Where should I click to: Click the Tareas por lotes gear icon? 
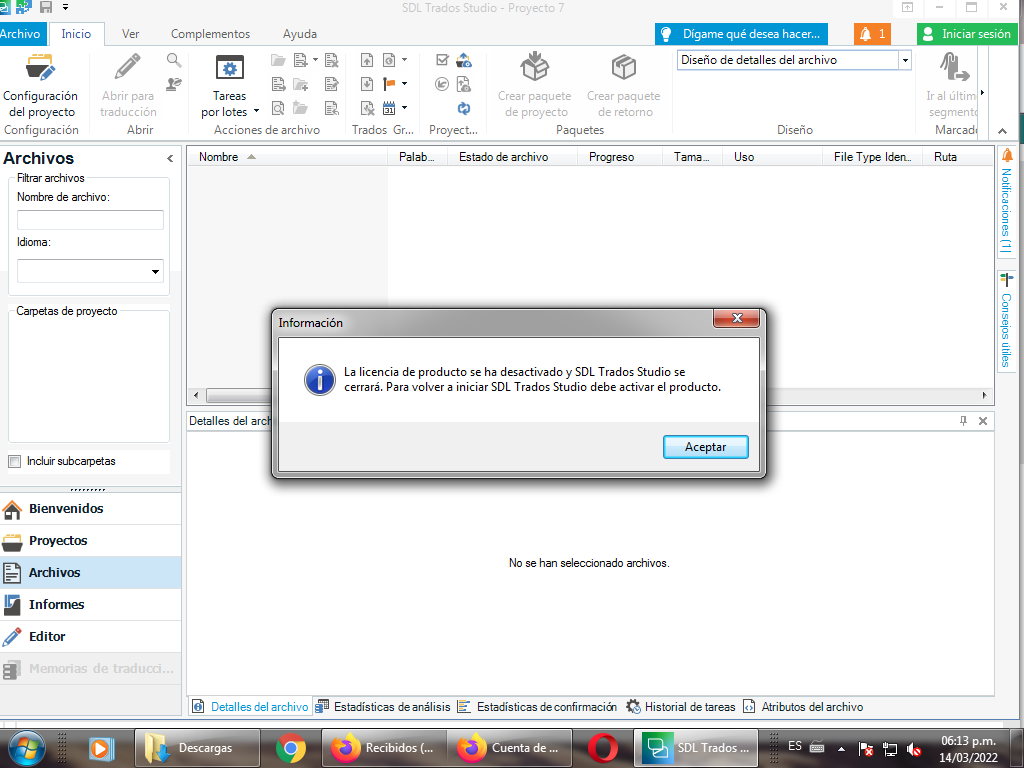pyautogui.click(x=229, y=68)
